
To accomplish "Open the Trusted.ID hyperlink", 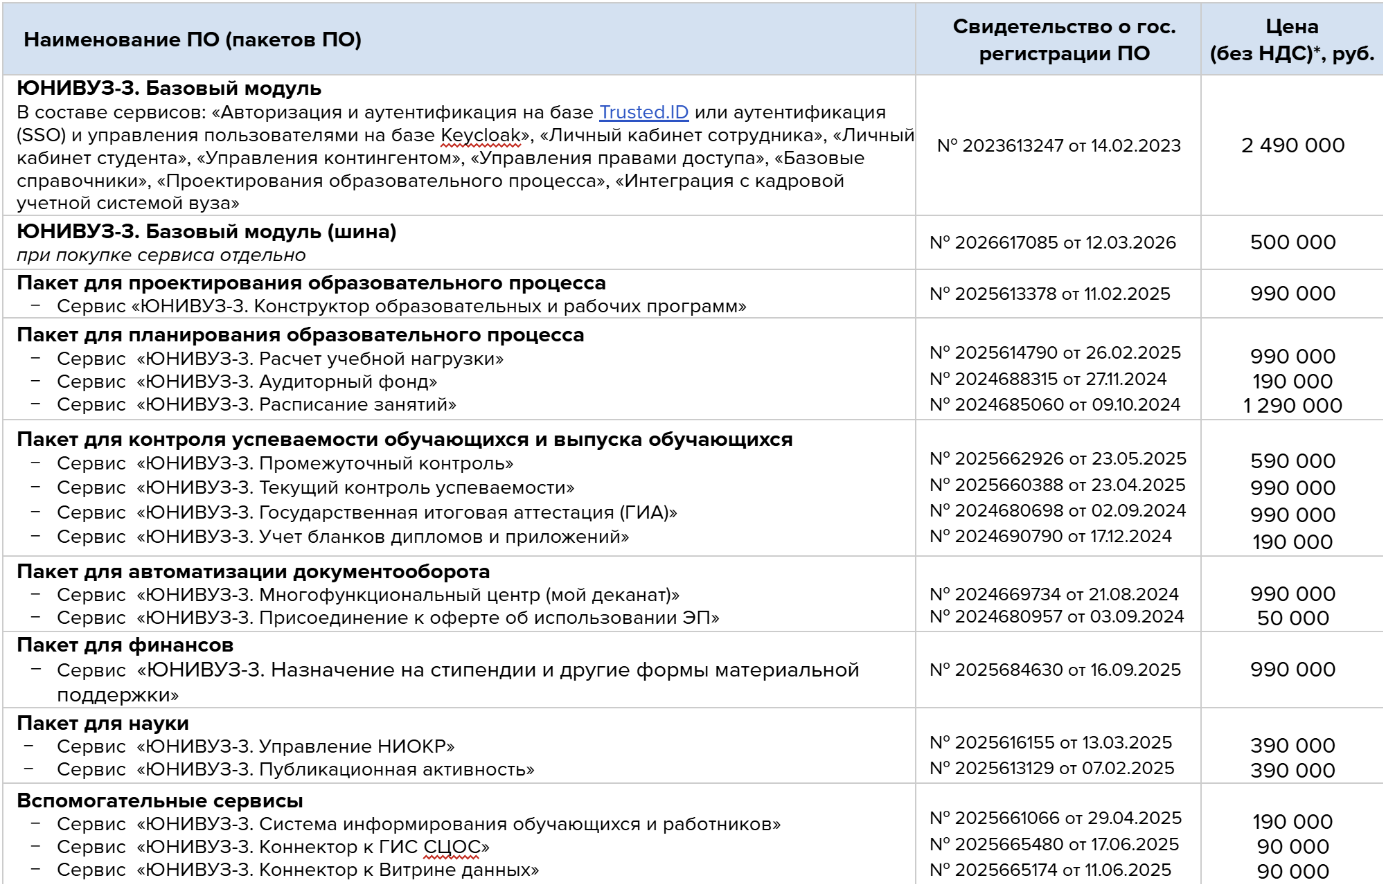I will [643, 113].
